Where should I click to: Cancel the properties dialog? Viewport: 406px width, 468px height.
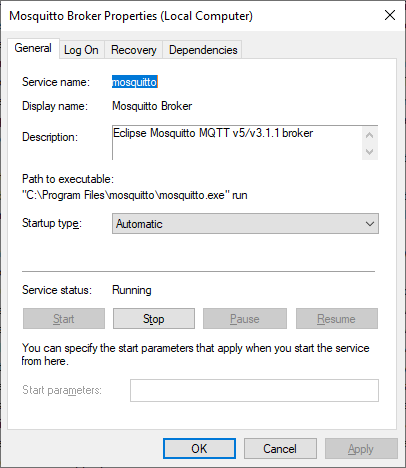coord(280,449)
